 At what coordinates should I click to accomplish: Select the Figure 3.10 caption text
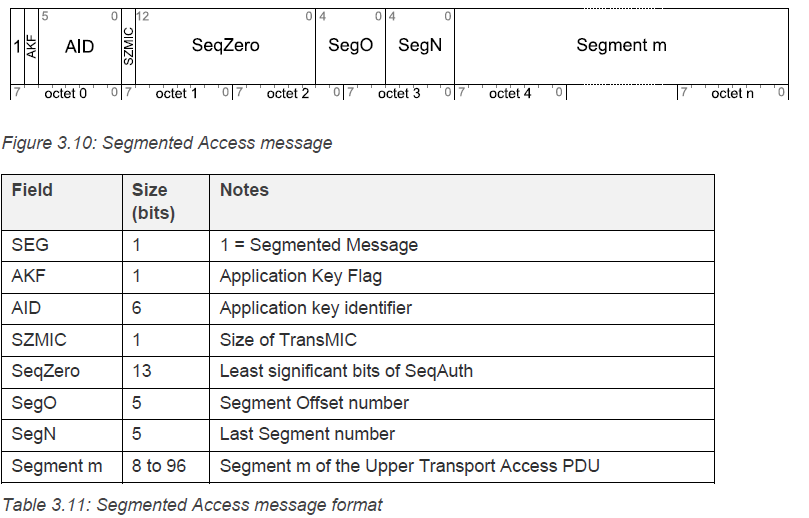(x=167, y=143)
